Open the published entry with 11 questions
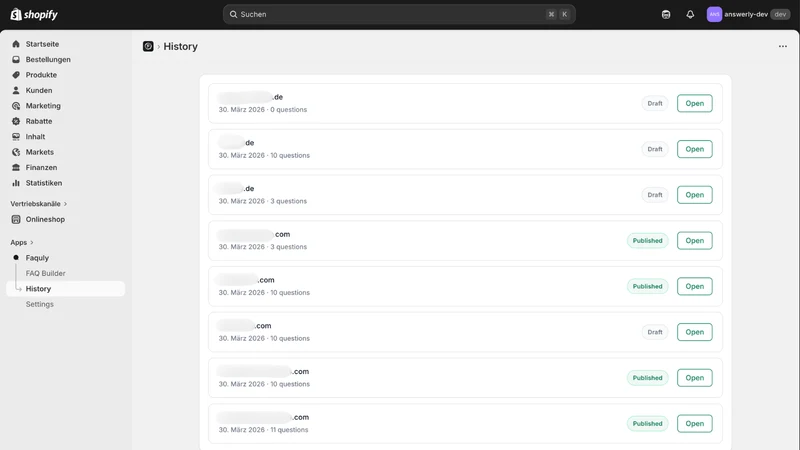The height and width of the screenshot is (450, 800). tap(694, 423)
